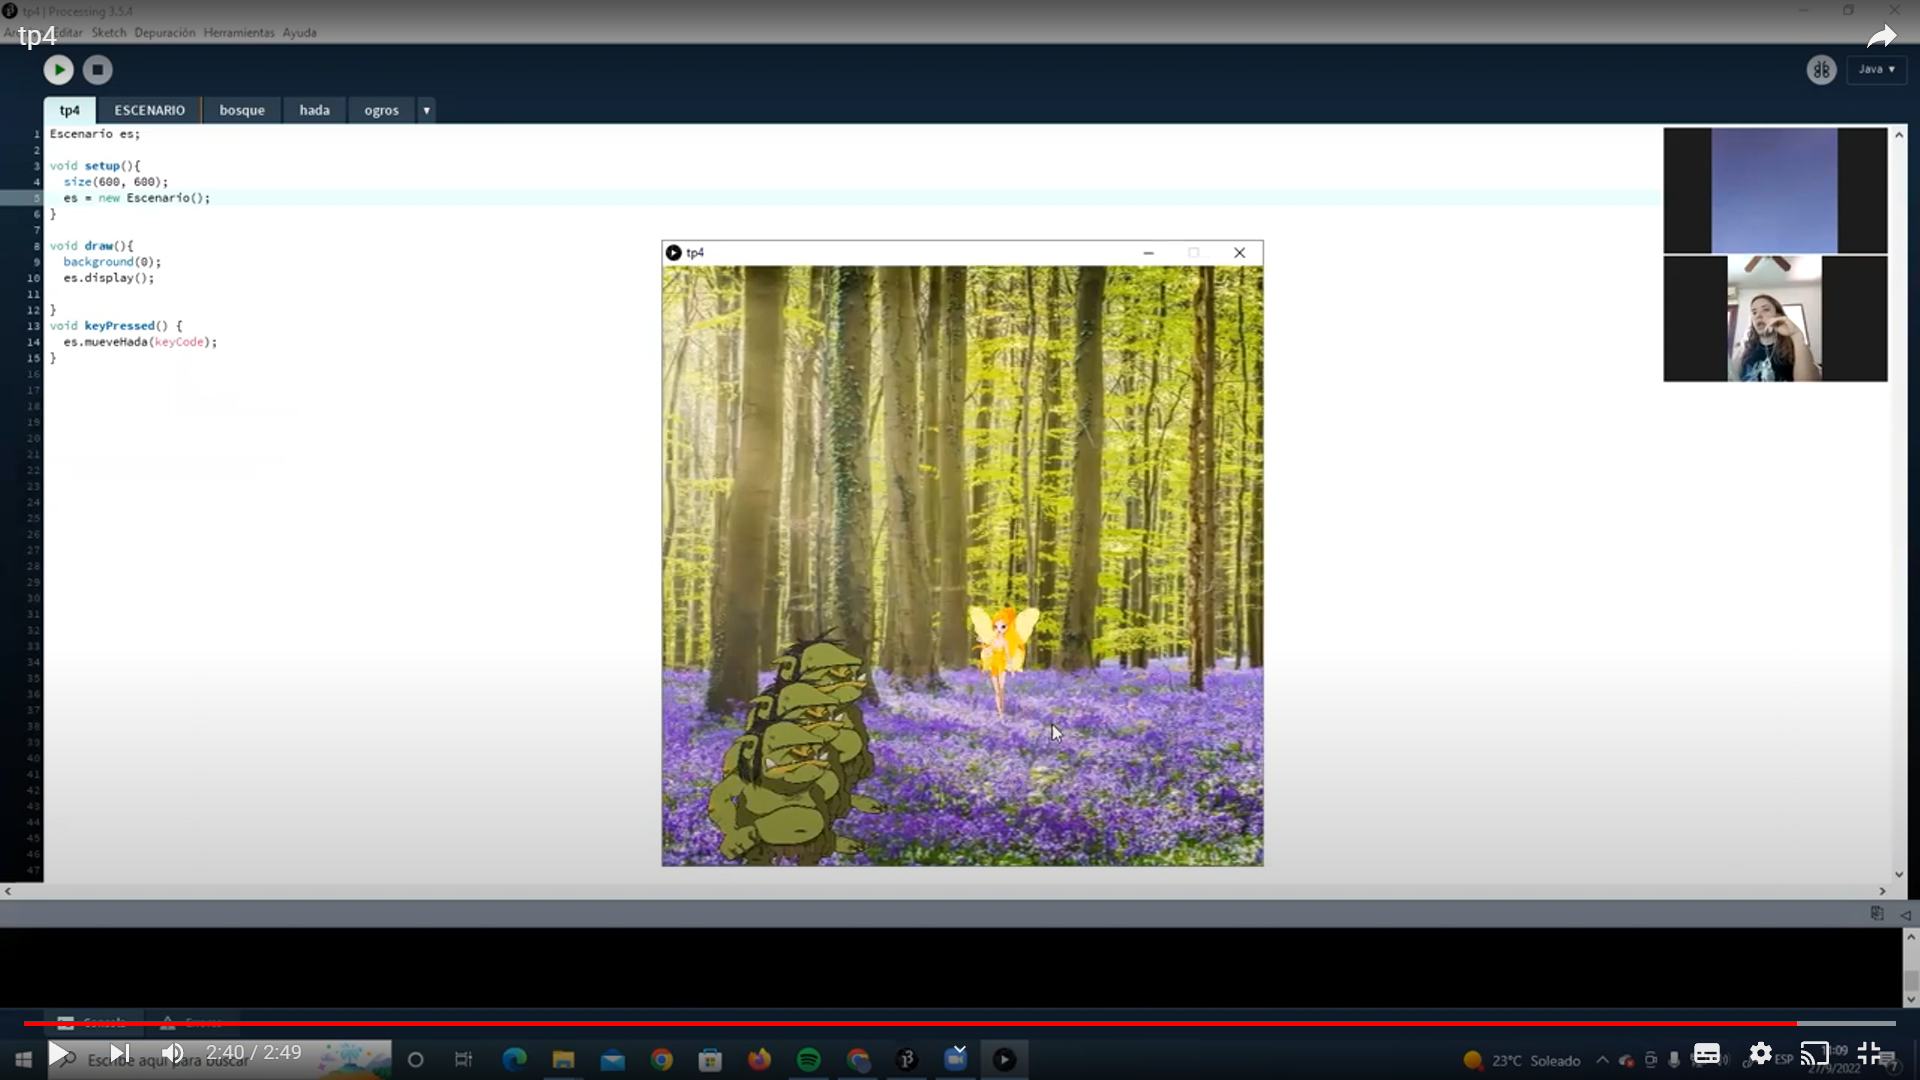Viewport: 1920px width, 1080px height.
Task: Open the Sketch menu
Action: [109, 33]
